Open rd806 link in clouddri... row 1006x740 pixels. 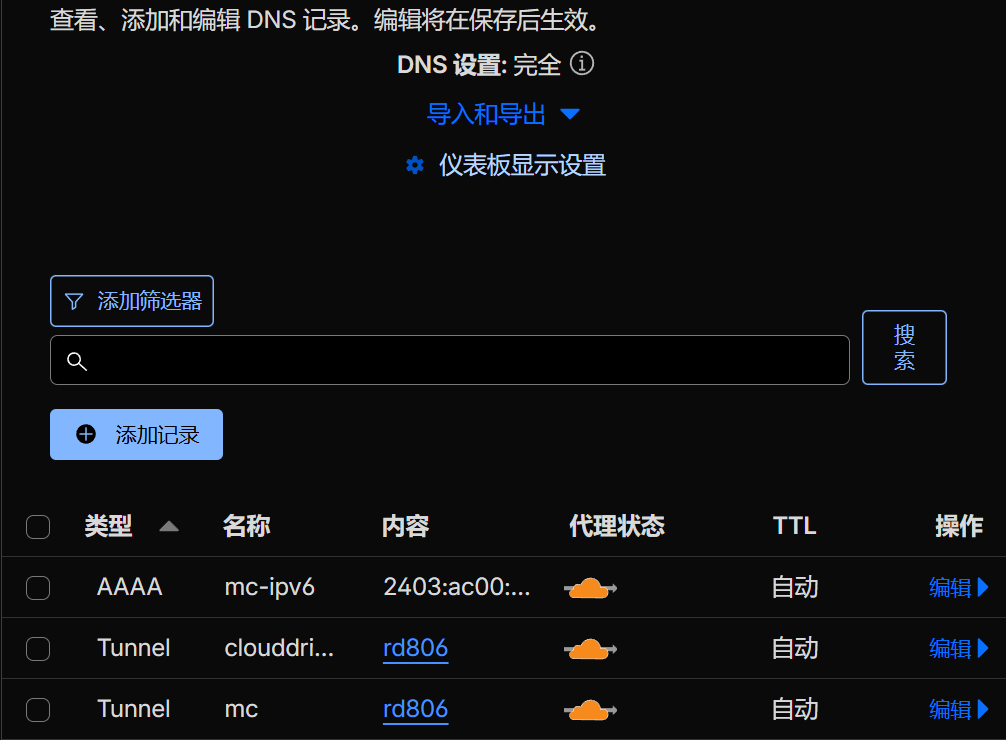[415, 648]
